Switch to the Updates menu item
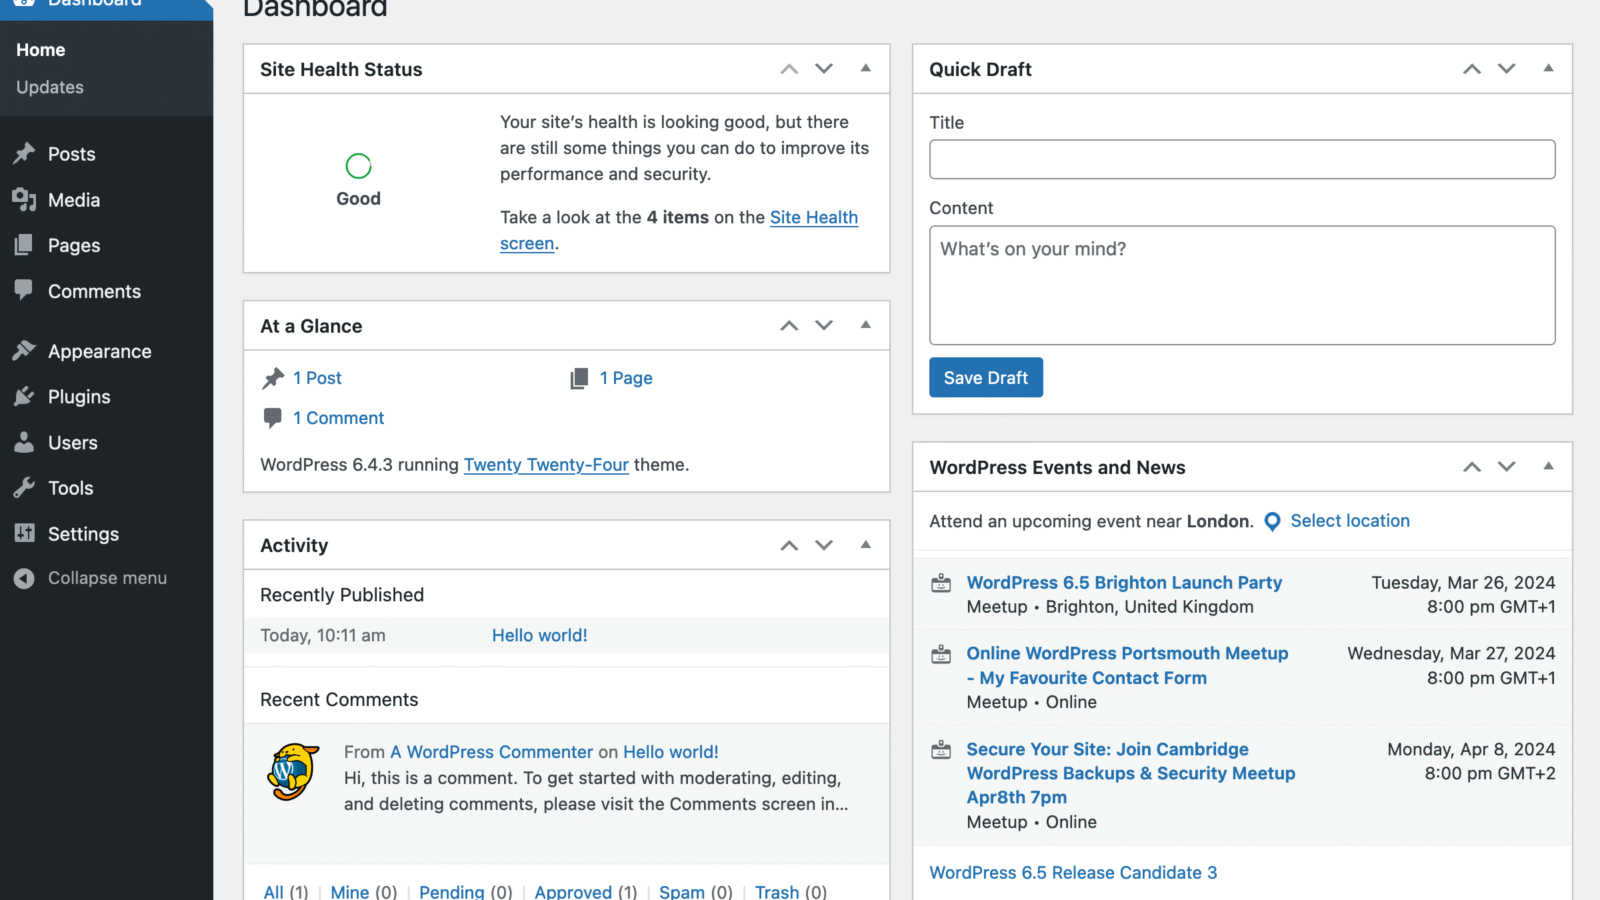 click(49, 87)
